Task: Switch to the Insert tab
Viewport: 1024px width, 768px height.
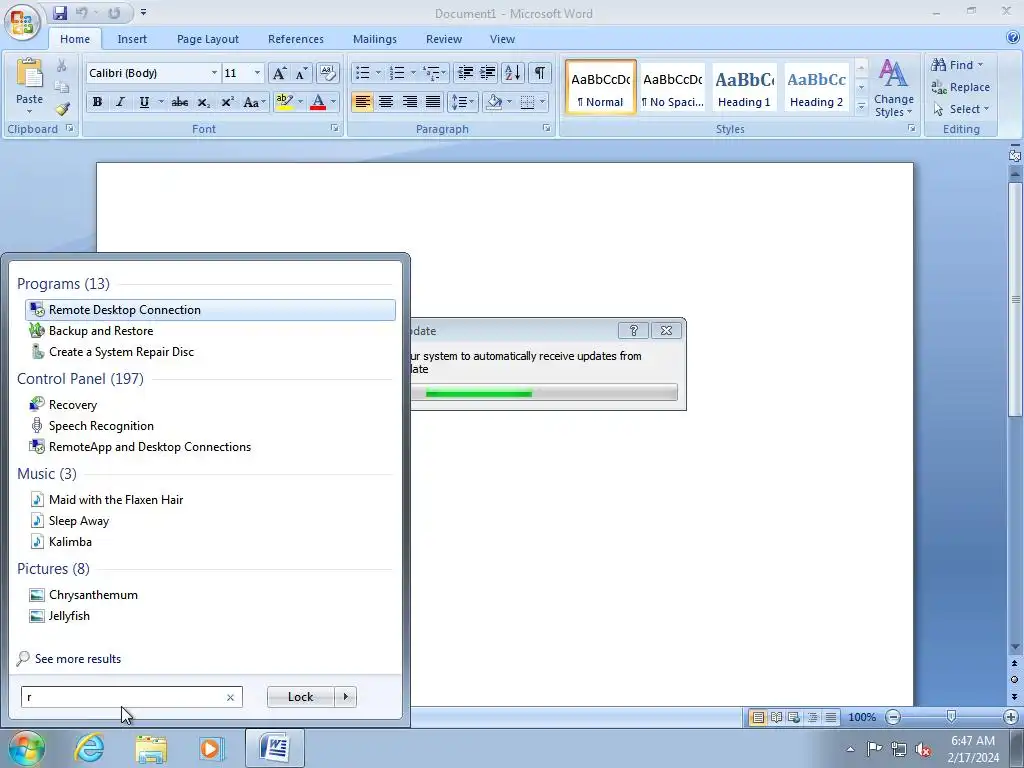Action: 132,39
